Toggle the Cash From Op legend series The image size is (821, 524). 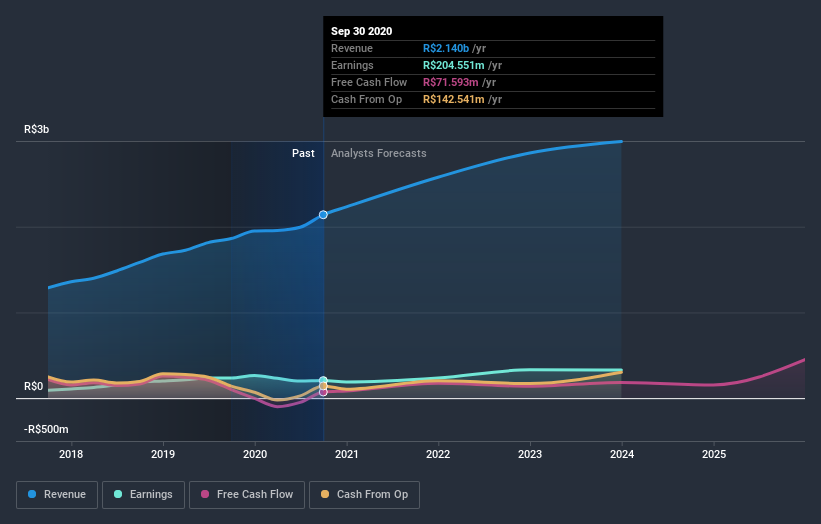click(364, 495)
